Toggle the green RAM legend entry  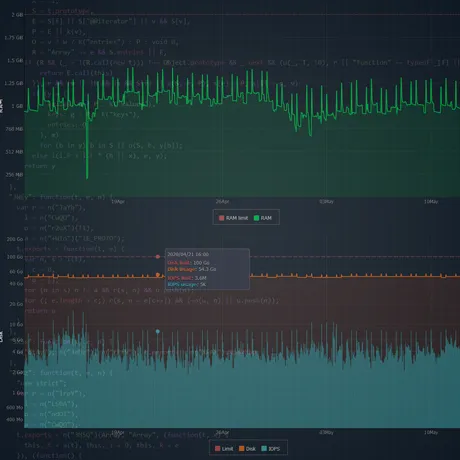tap(263, 218)
